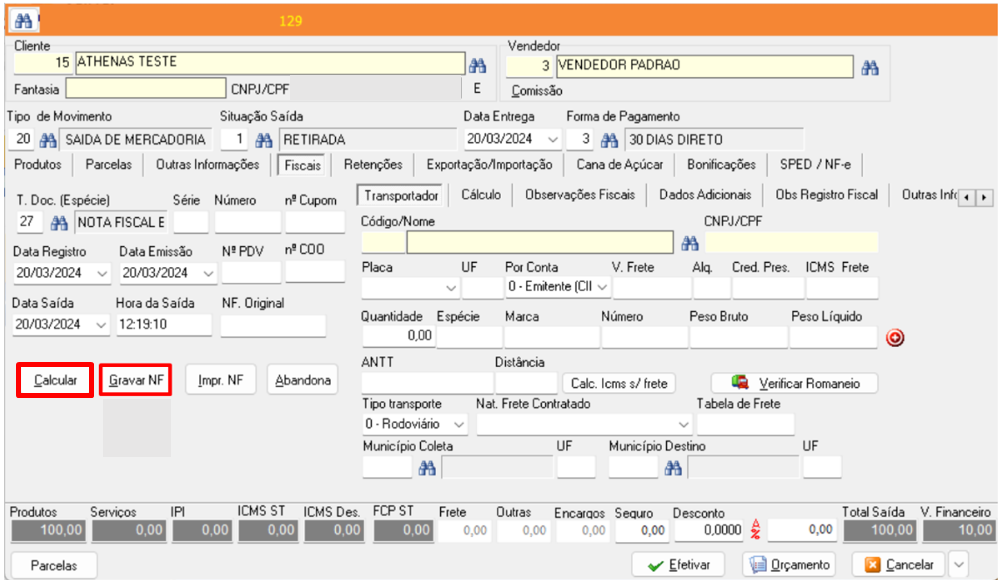The height and width of the screenshot is (580, 1002).
Task: Click the red circular icon beside Peso Líquido
Action: (x=896, y=338)
